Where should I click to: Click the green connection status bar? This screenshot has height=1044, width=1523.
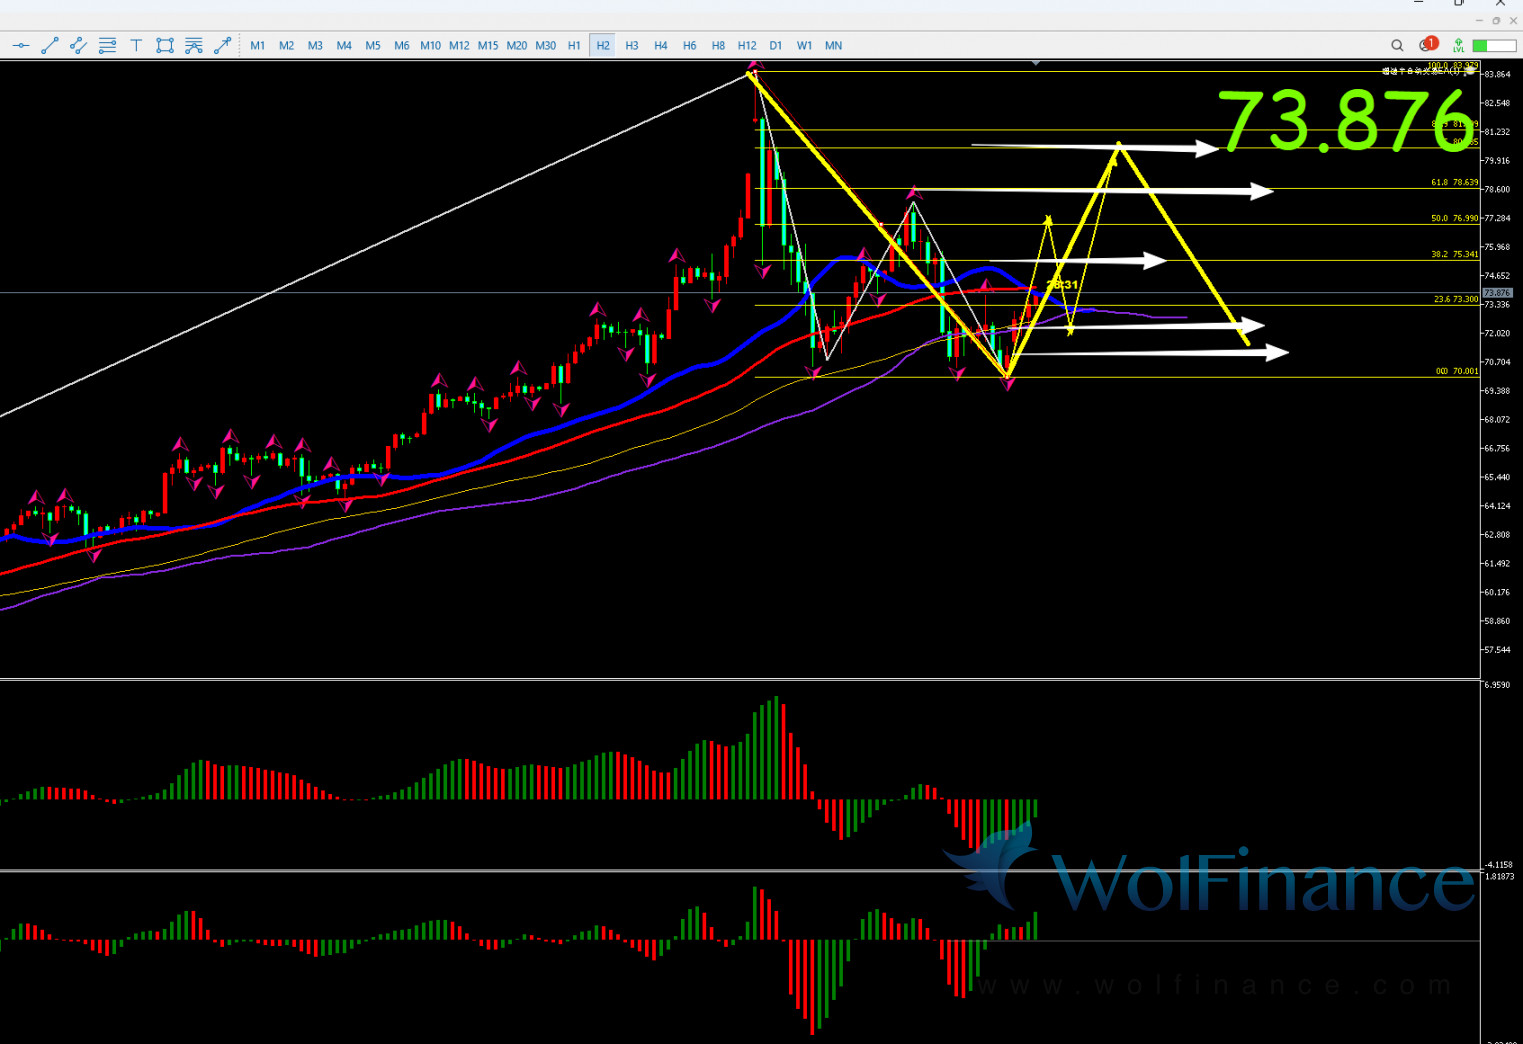point(1493,45)
